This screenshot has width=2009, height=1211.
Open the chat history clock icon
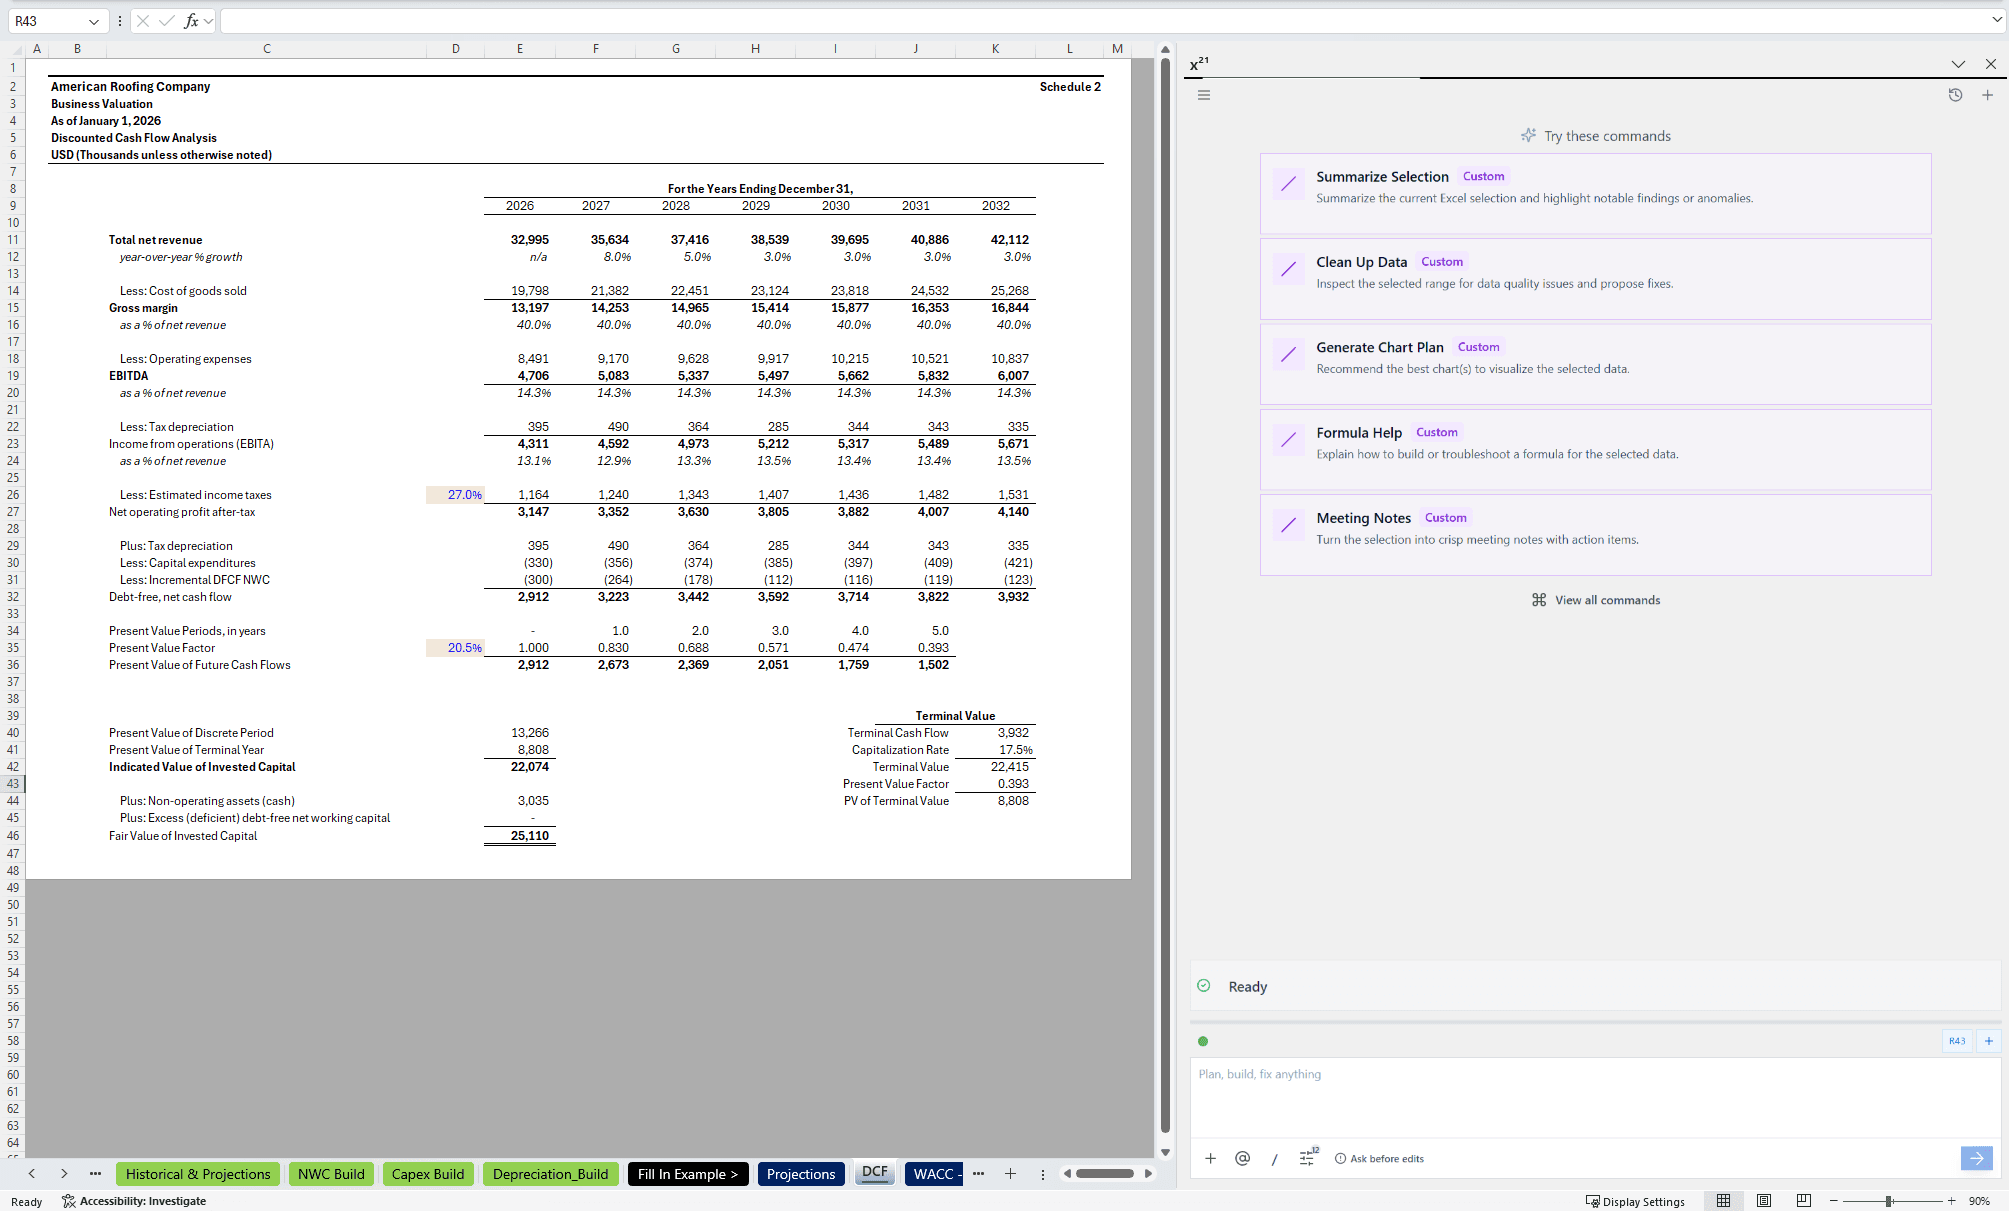point(1955,95)
